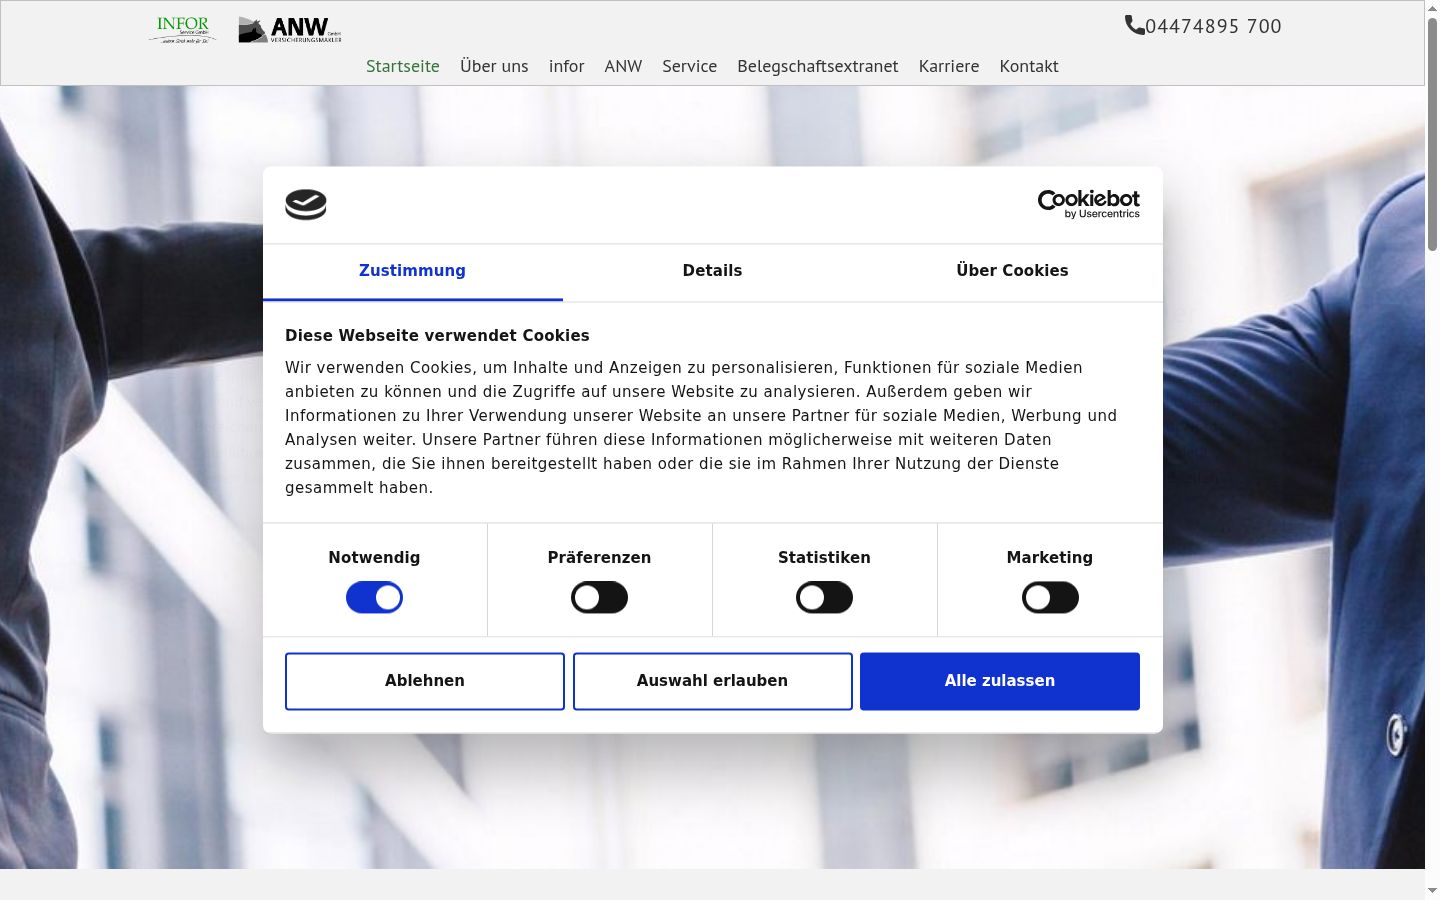Call the number 04474895 700
Image resolution: width=1440 pixels, height=900 pixels.
[x=1213, y=26]
